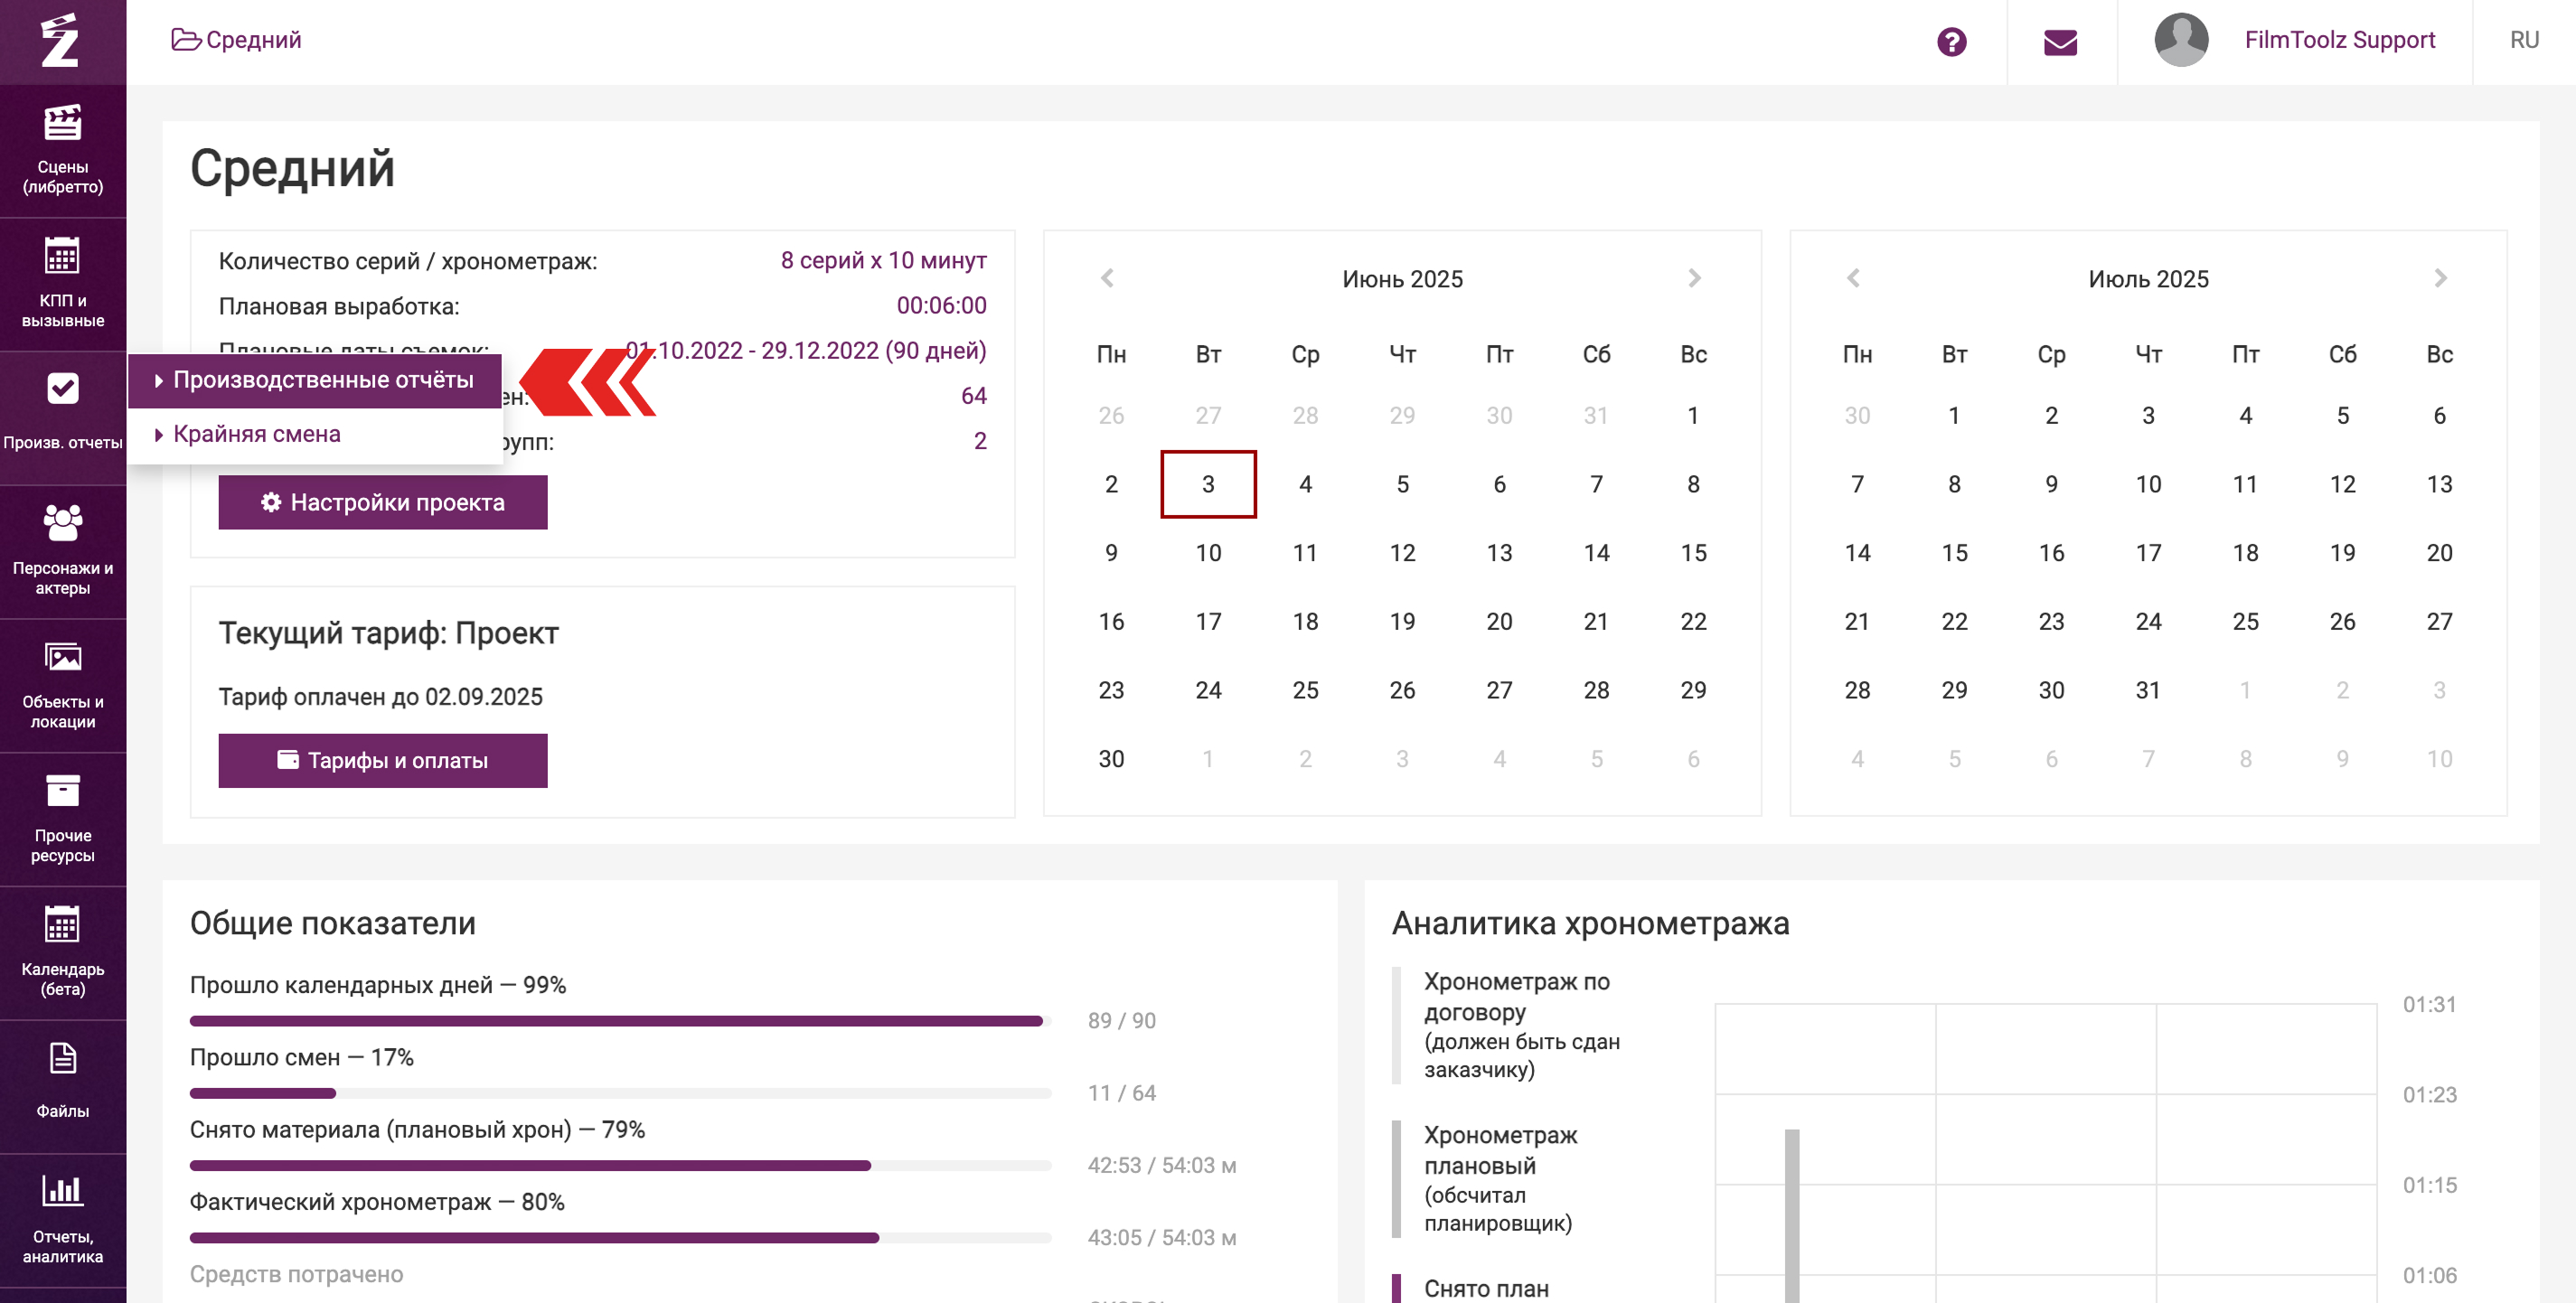Click Настройки проекта button
Viewport: 2576px width, 1303px height.
[x=383, y=502]
